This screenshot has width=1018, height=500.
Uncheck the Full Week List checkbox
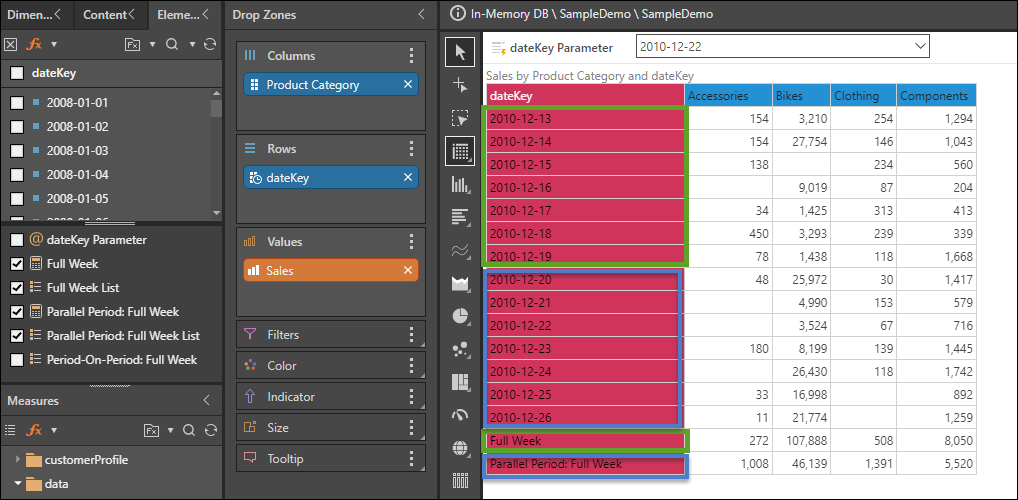tap(17, 288)
